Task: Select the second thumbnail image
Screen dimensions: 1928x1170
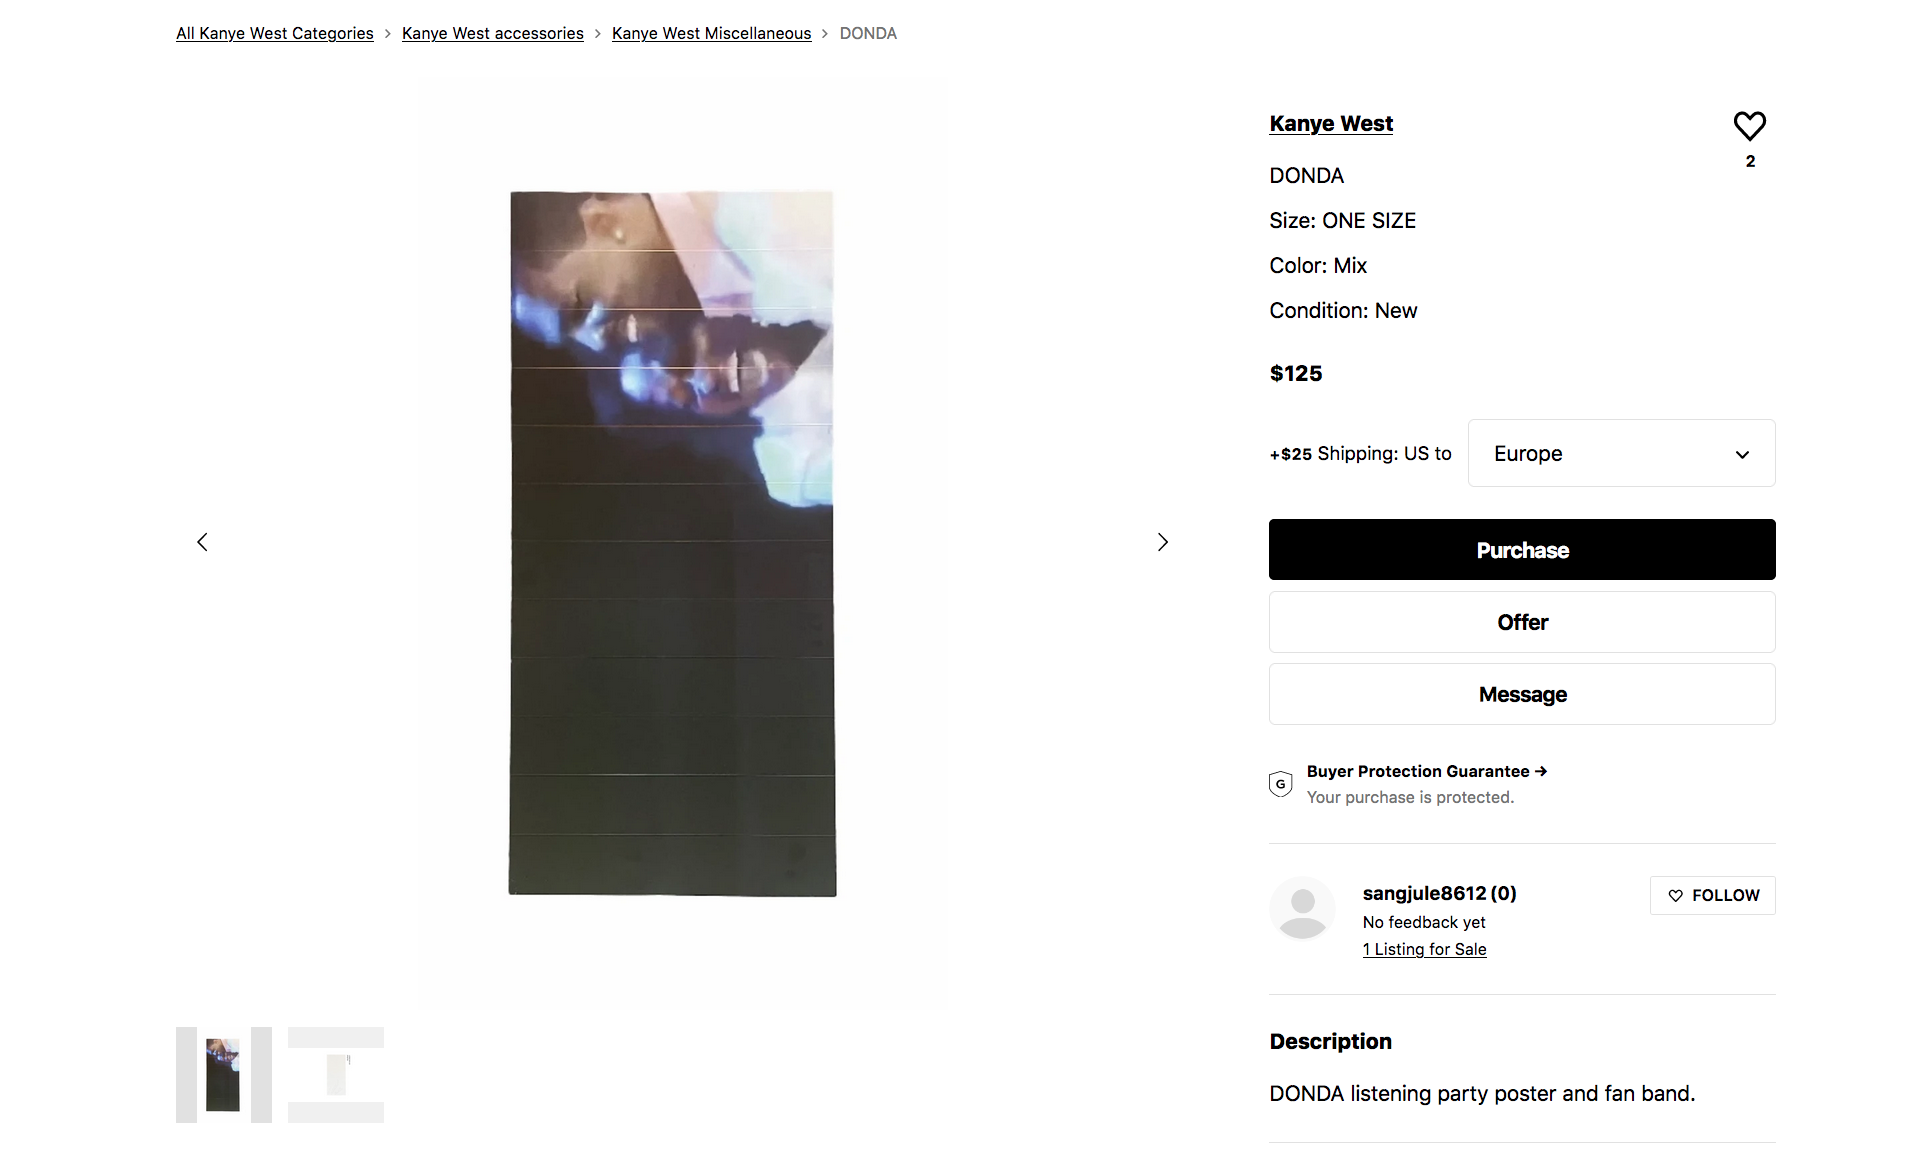Action: [336, 1075]
